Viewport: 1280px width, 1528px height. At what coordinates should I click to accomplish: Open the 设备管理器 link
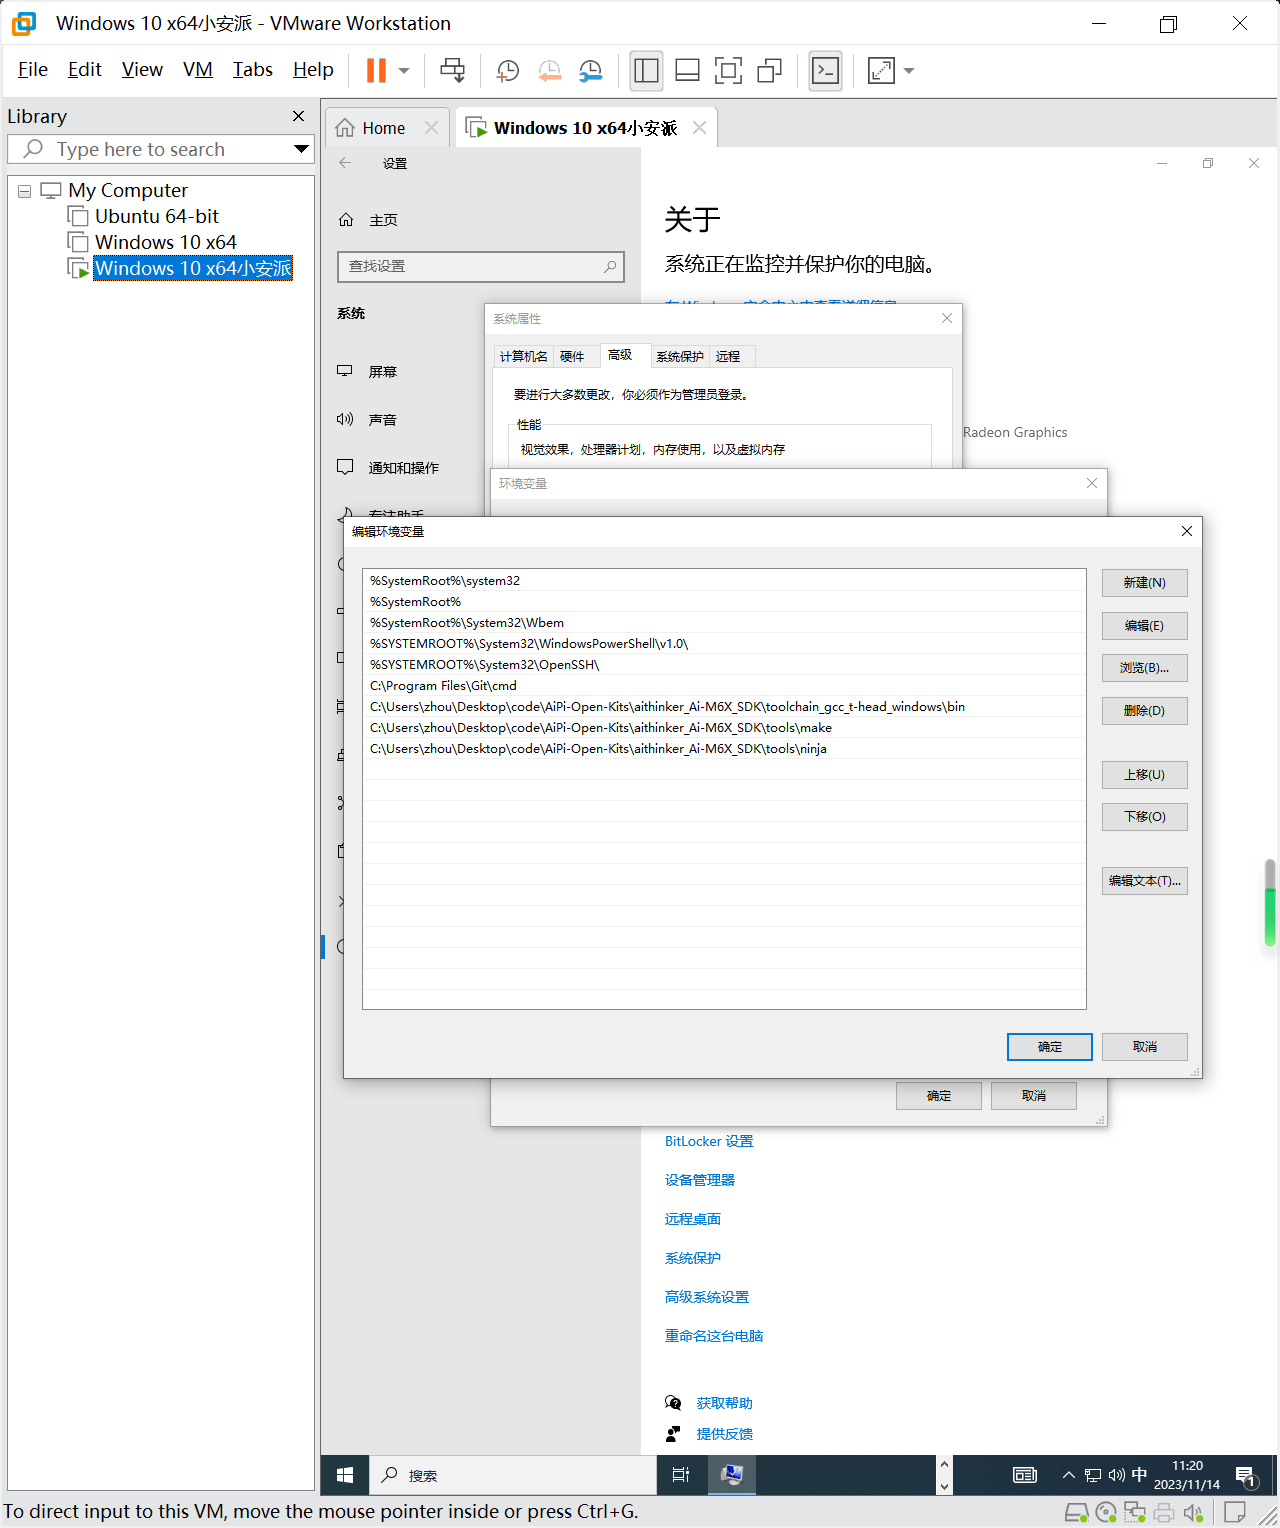(700, 1180)
